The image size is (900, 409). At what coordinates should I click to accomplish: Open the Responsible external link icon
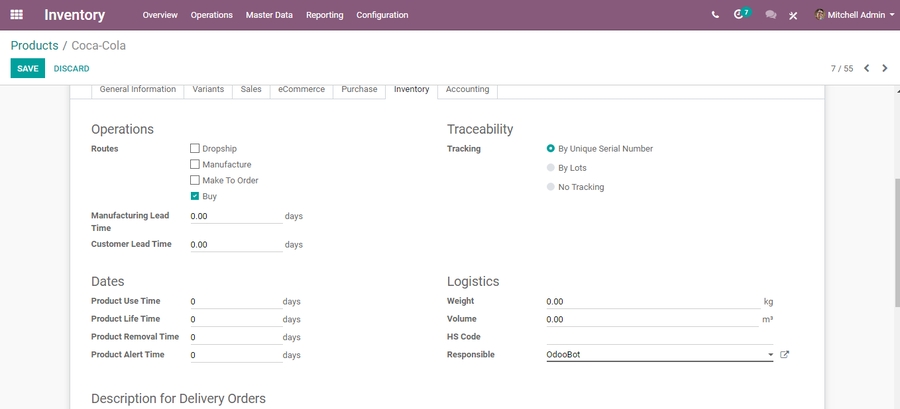pyautogui.click(x=784, y=355)
